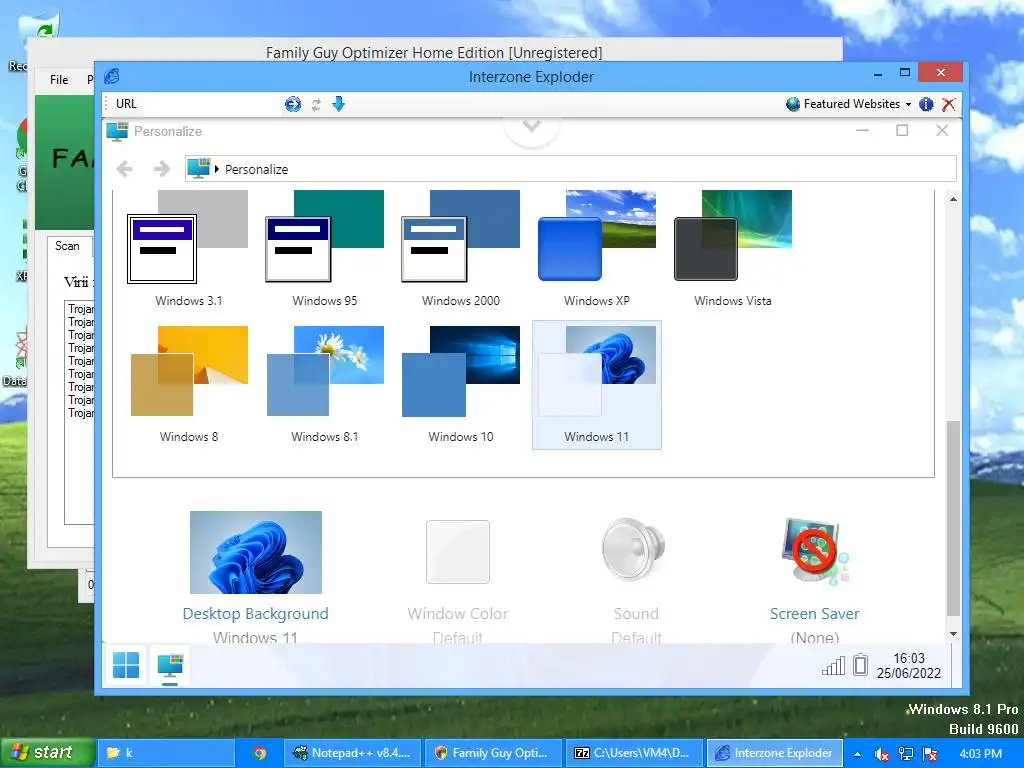This screenshot has height=768, width=1024.
Task: Click the monitor icon in Personalize address bar
Action: 199,168
